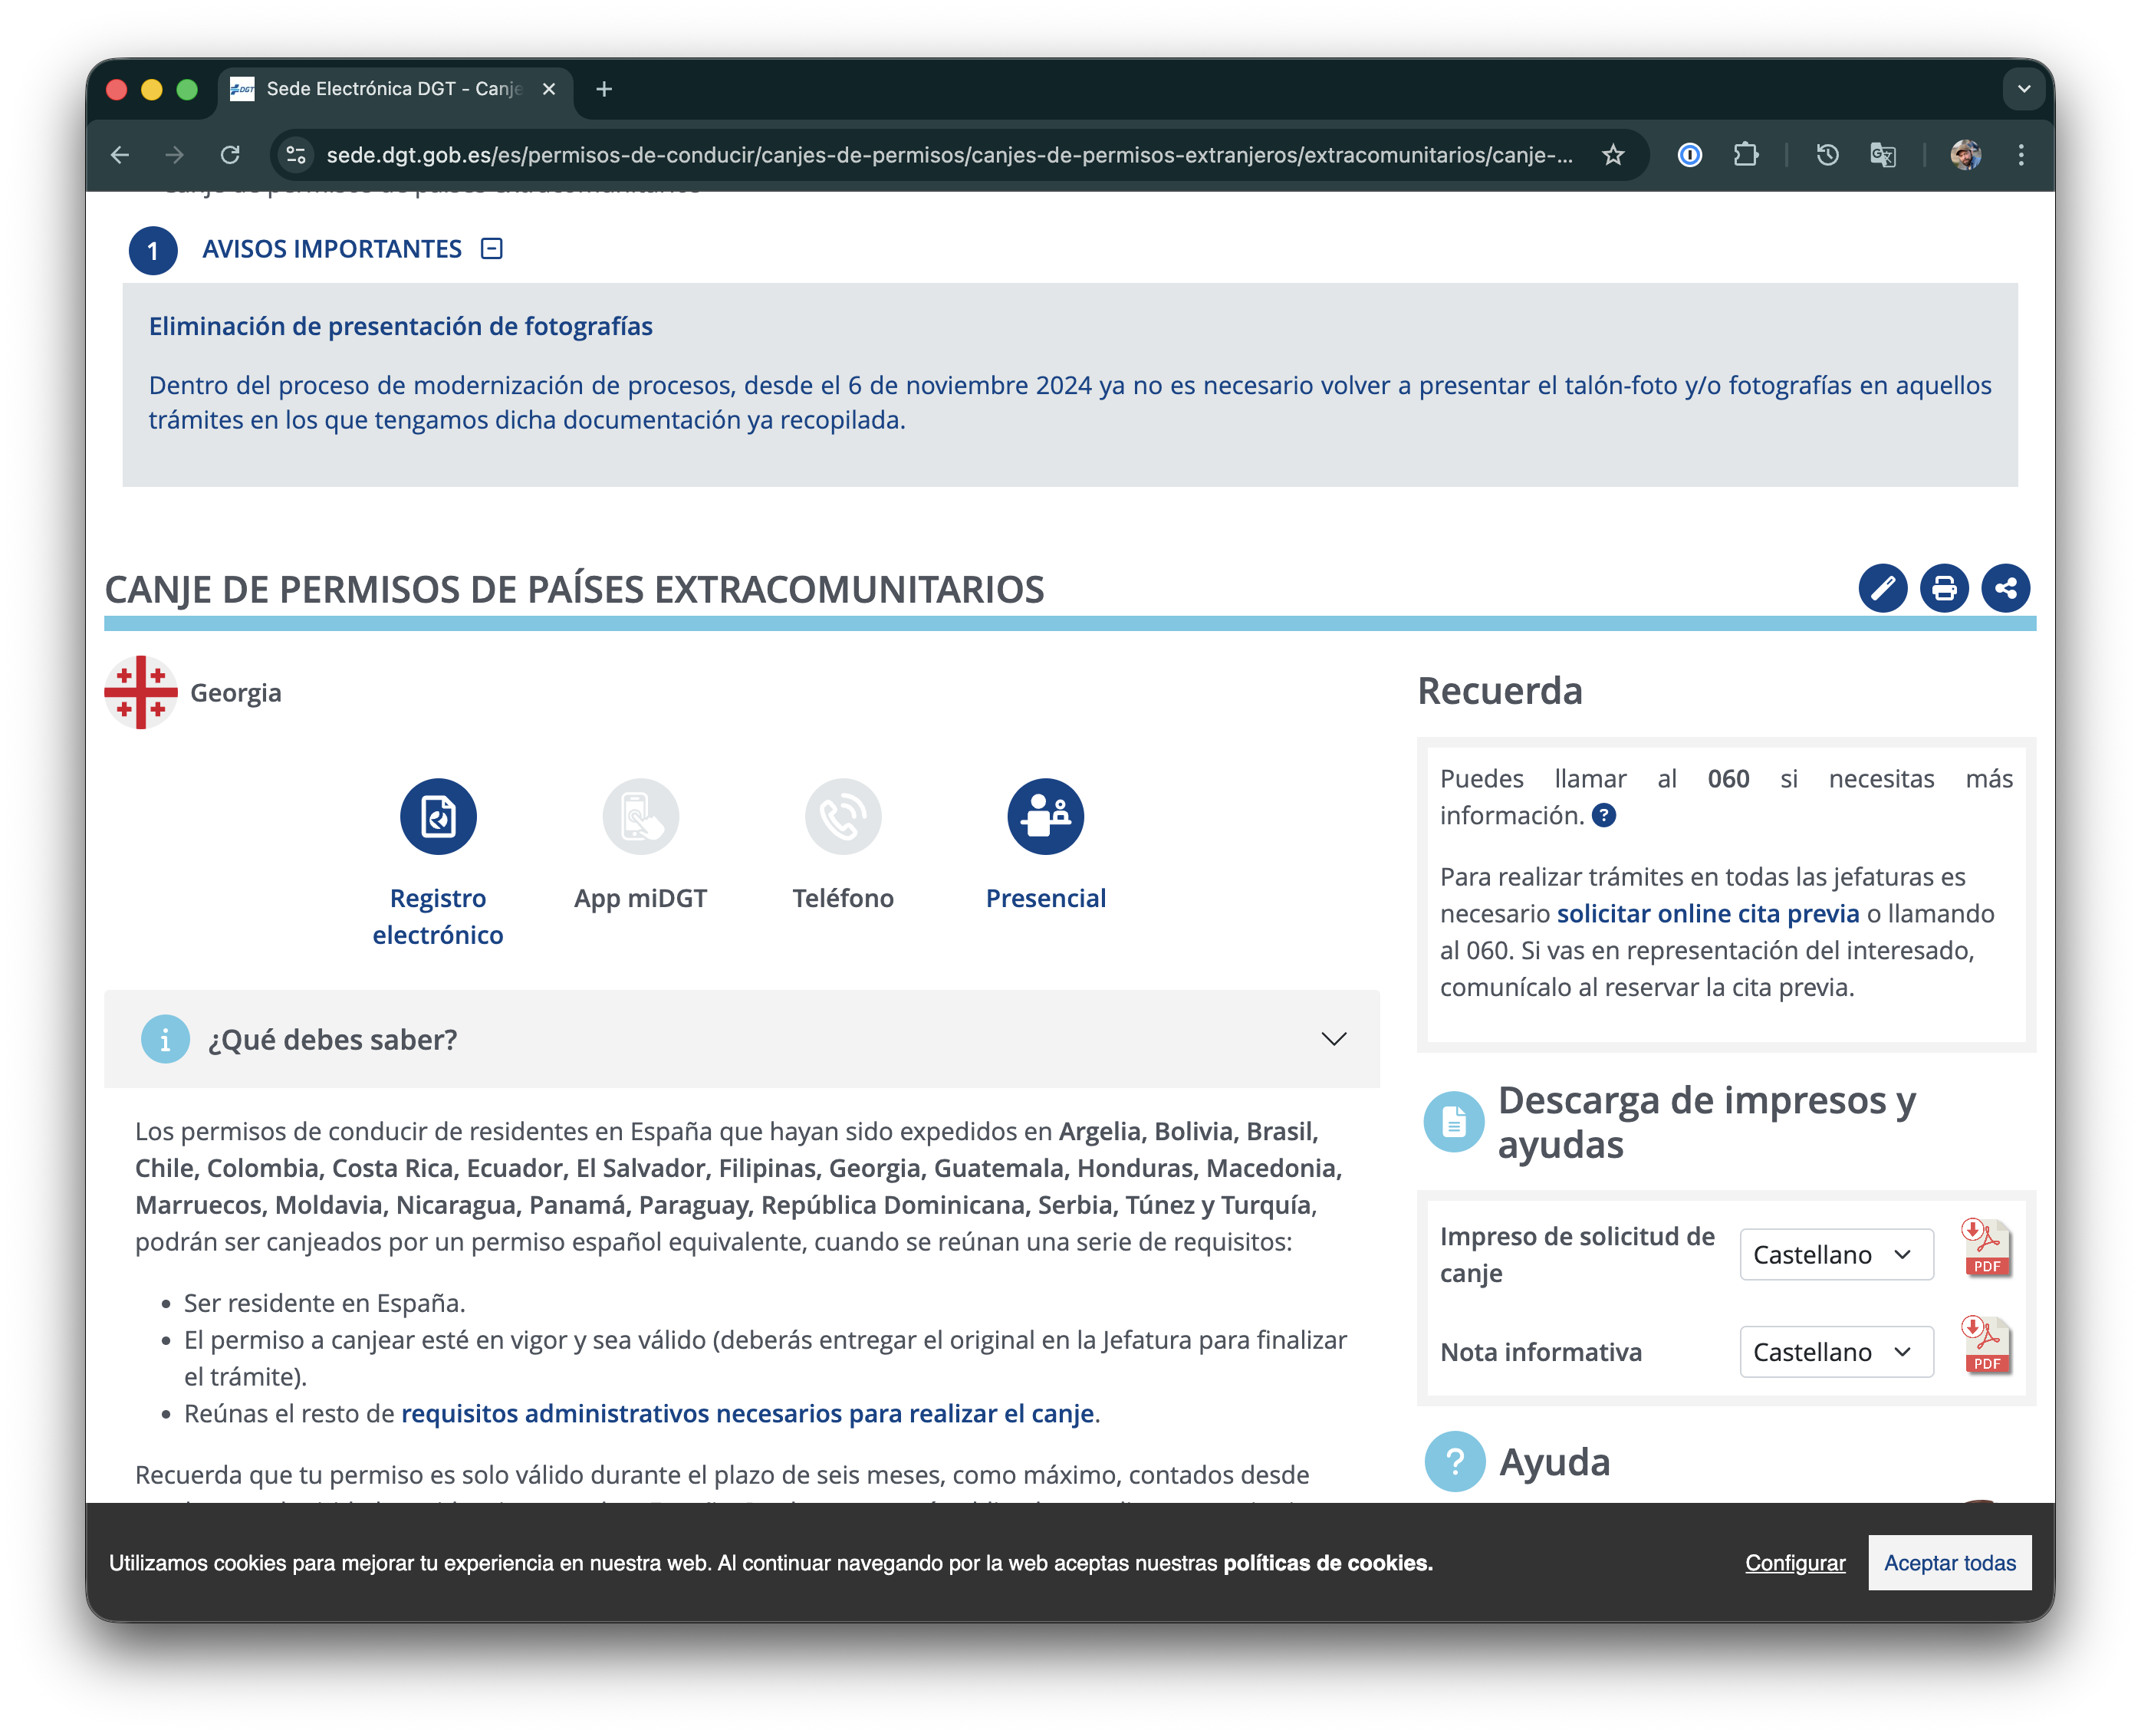Bookmark this page with the star icon

[x=1612, y=155]
